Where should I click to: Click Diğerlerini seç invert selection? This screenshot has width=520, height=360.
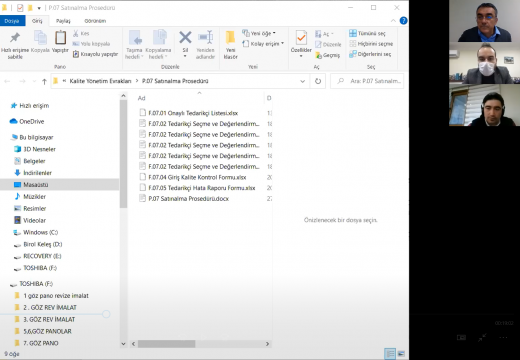(370, 54)
